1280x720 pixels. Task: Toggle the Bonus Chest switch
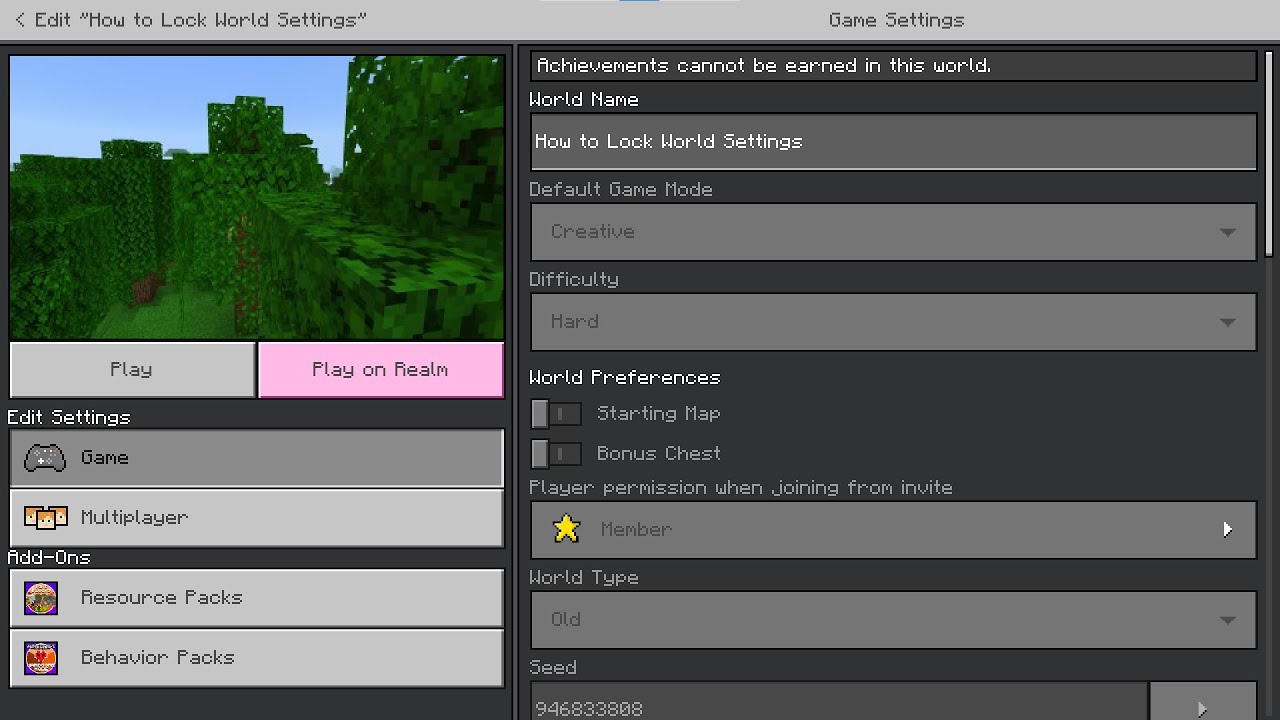(556, 454)
